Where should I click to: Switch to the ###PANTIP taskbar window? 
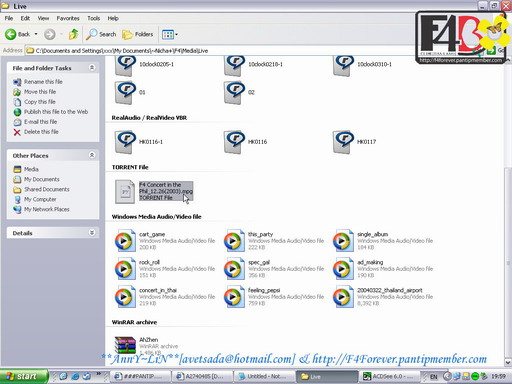click(139, 376)
